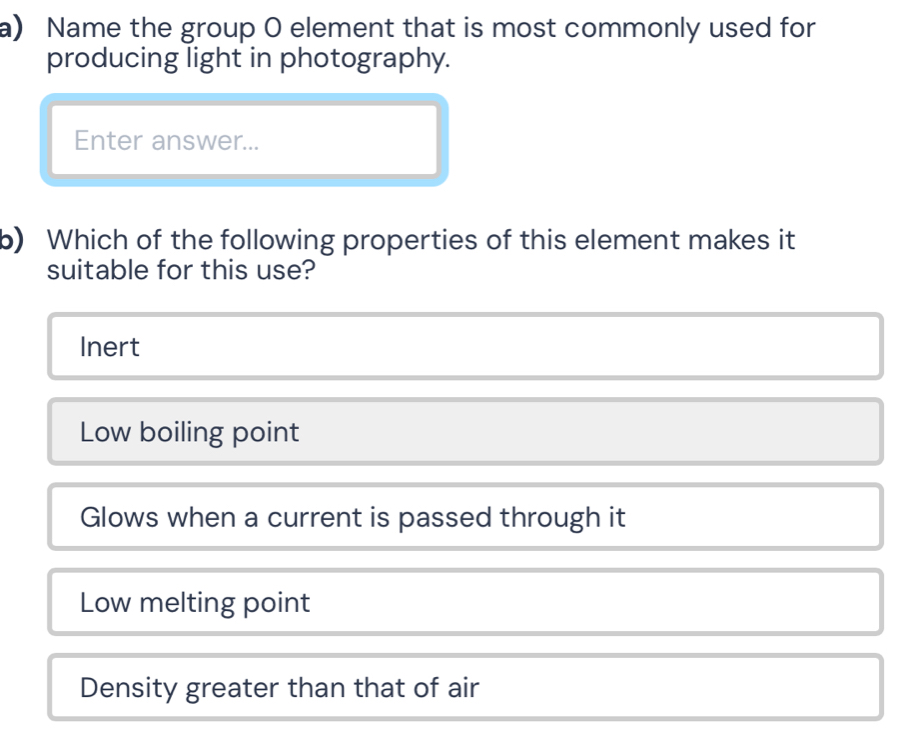898x731 pixels.
Task: Pick the 'Low melting point' option
Action: point(465,602)
